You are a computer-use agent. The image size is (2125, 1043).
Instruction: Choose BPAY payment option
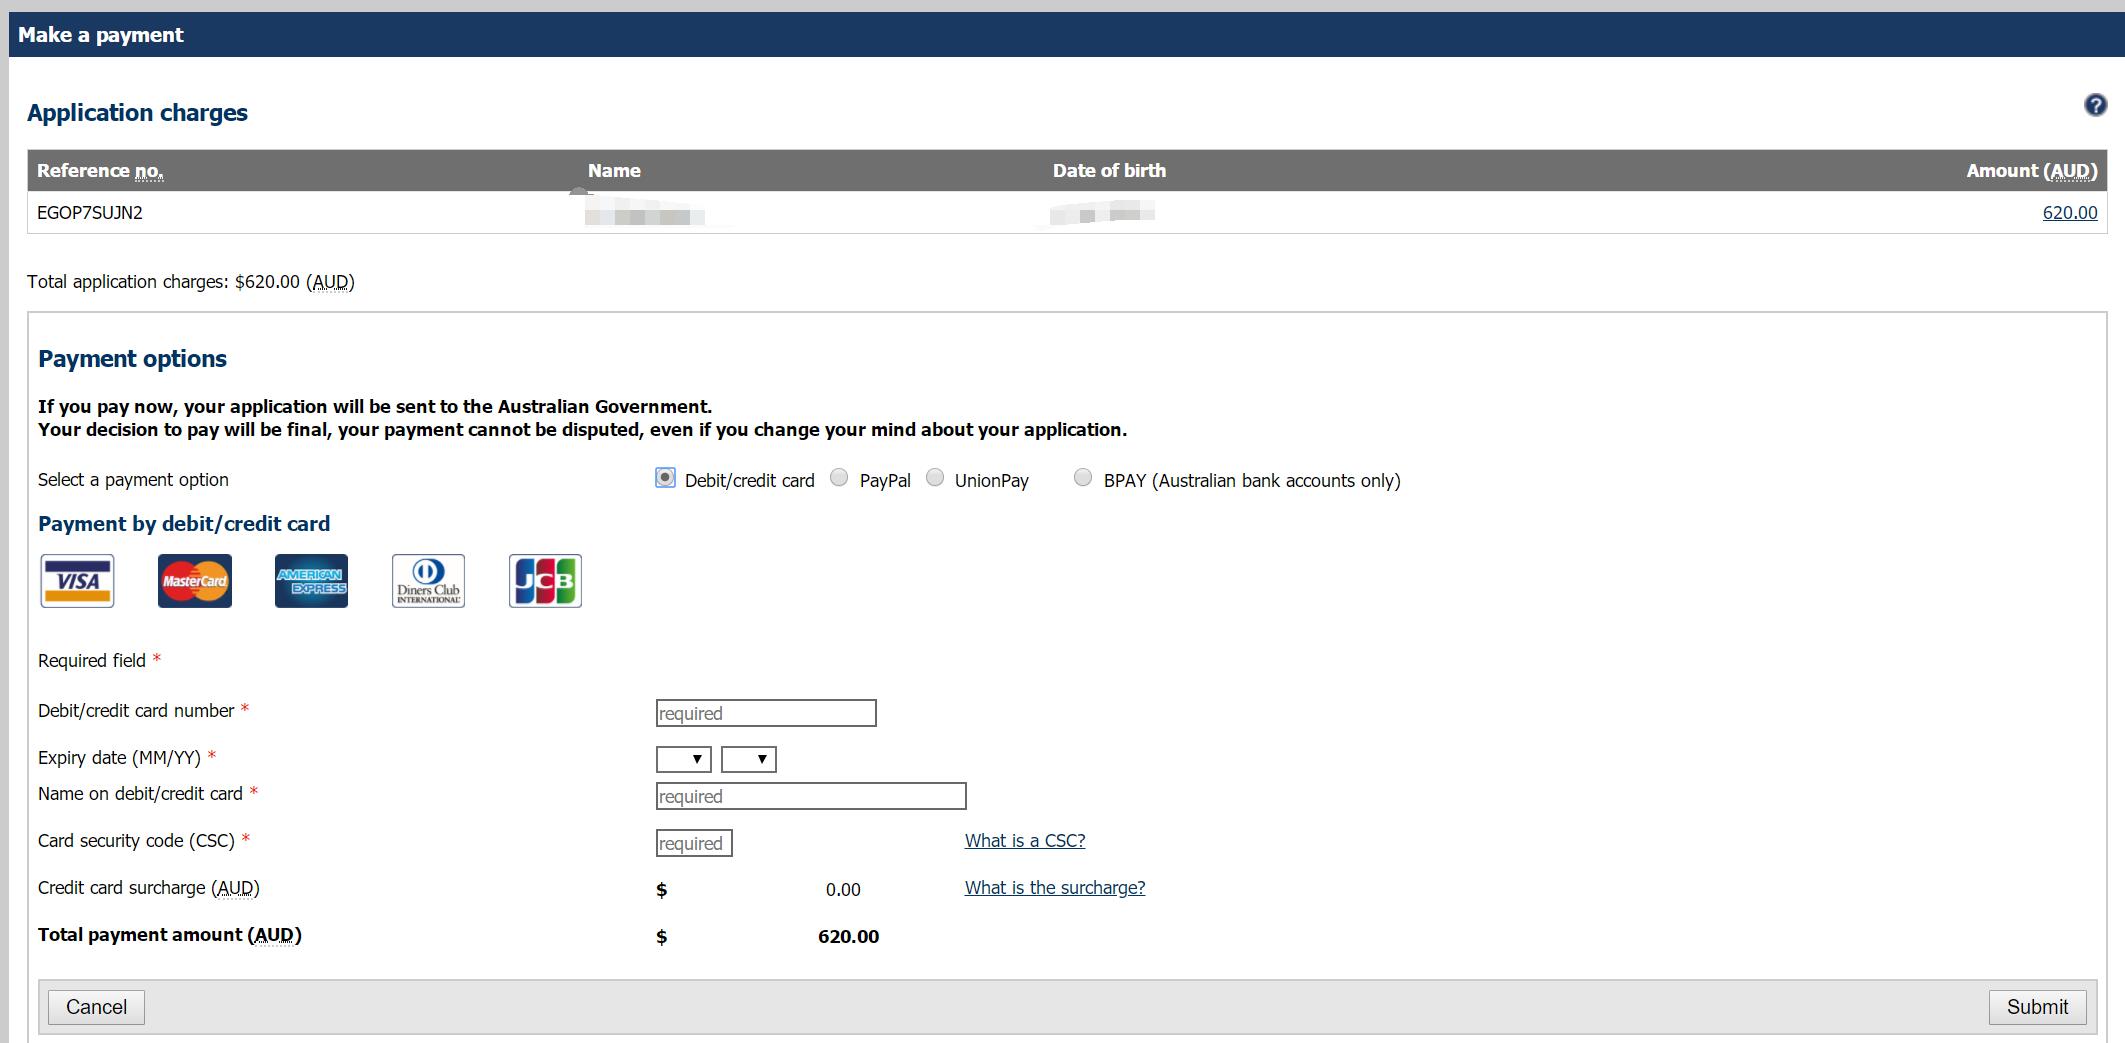[x=1083, y=478]
